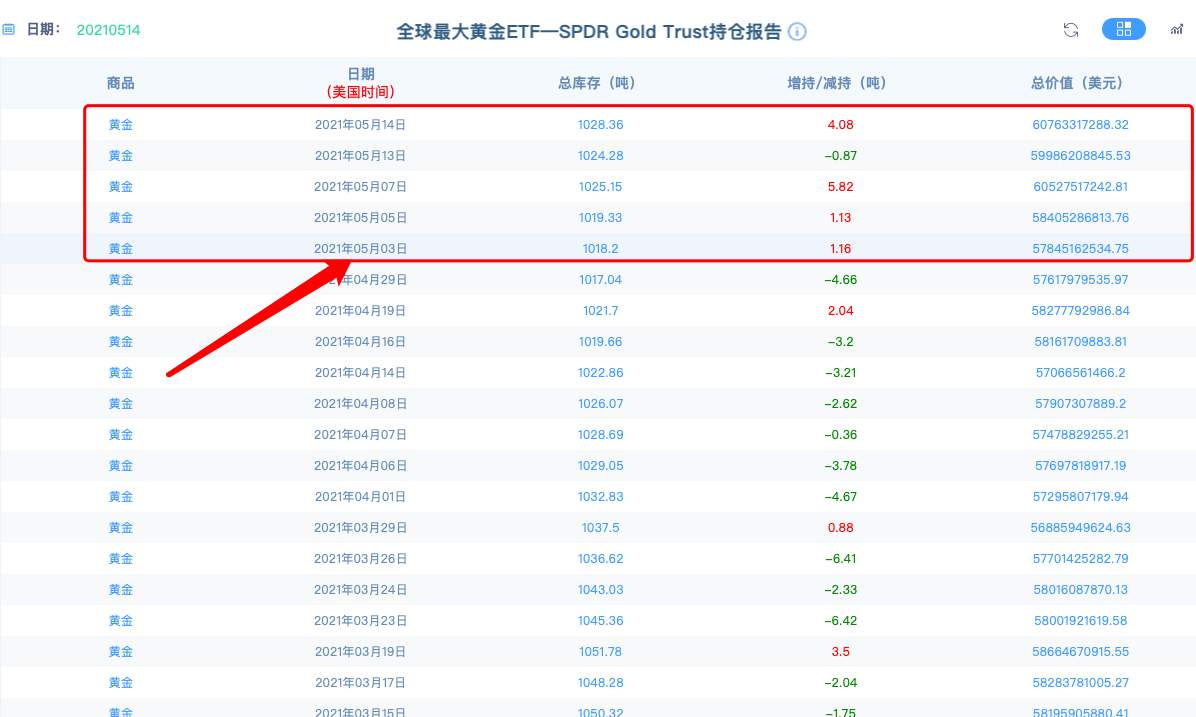
Task: Click the change value -0.36
Action: point(840,435)
